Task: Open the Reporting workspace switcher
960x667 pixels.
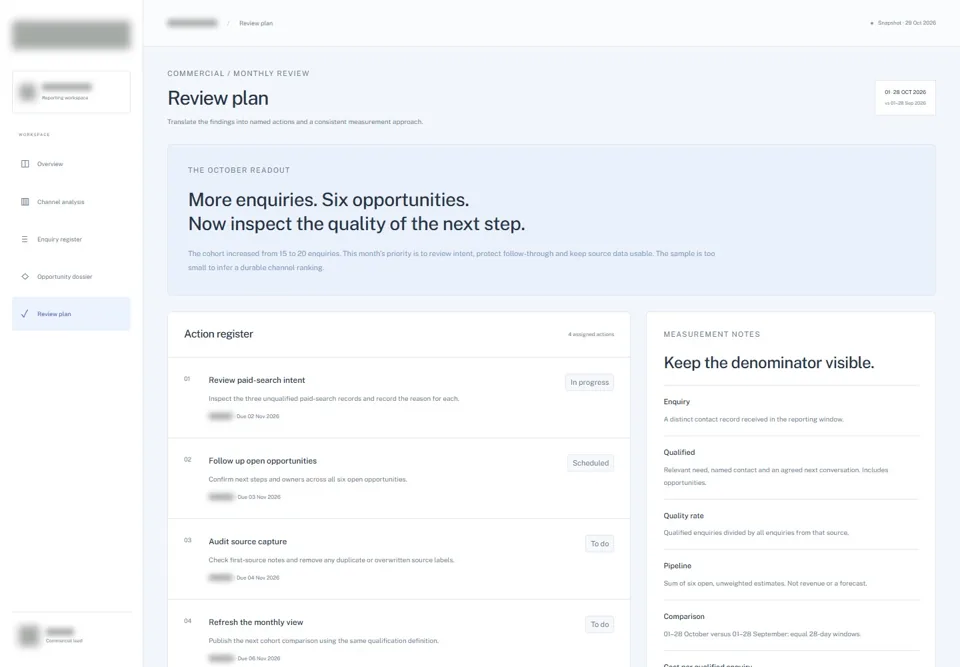Action: [71, 92]
